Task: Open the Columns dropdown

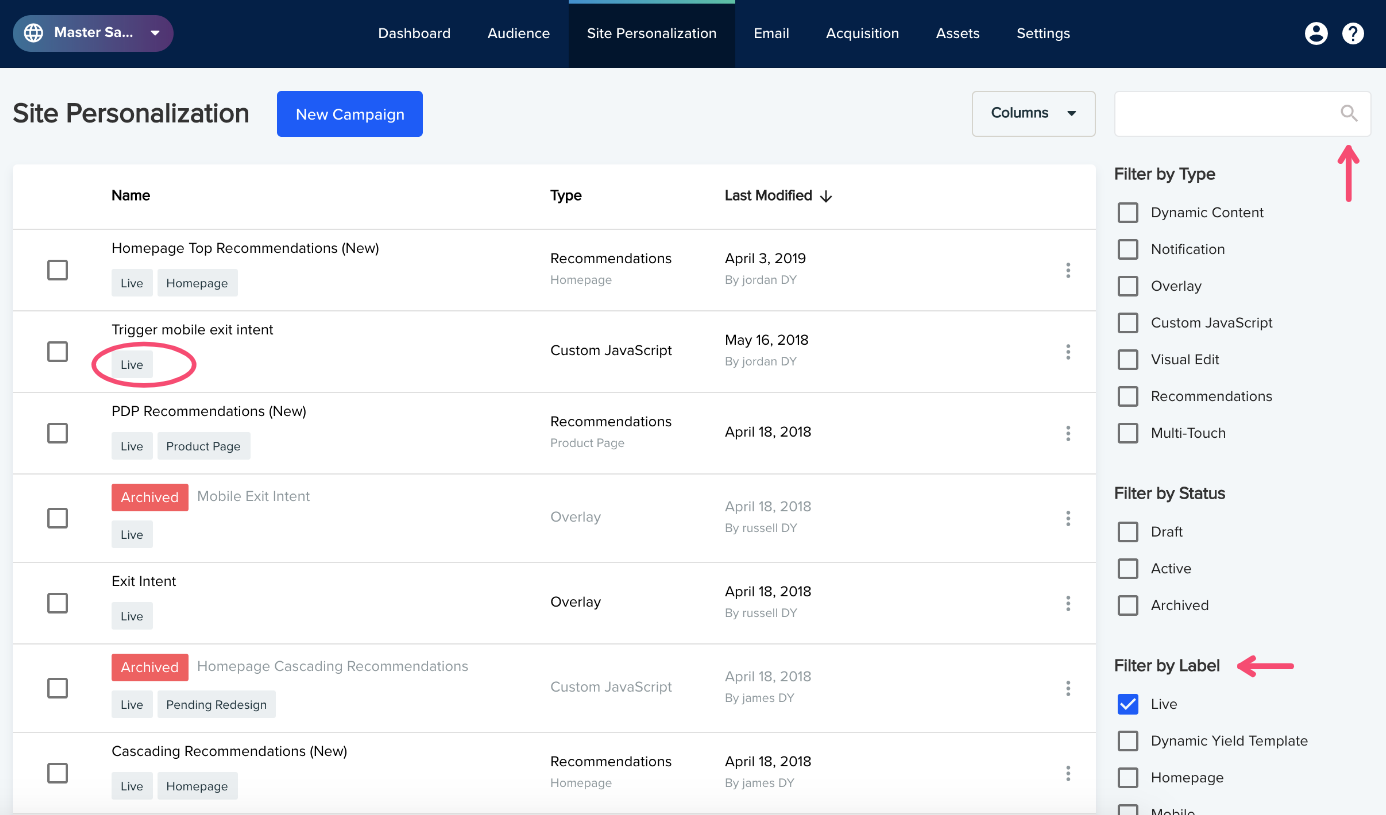Action: pyautogui.click(x=1033, y=114)
